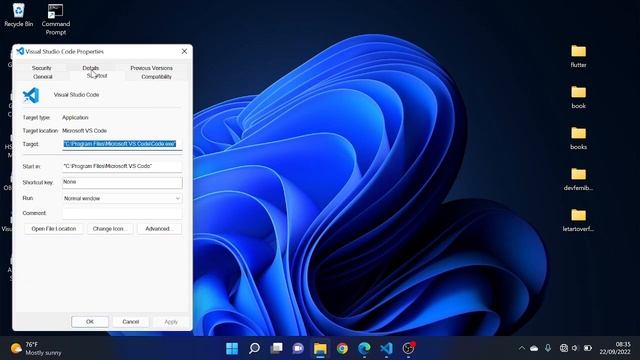640x360 pixels.
Task: Switch to the General tab
Action: click(42, 76)
